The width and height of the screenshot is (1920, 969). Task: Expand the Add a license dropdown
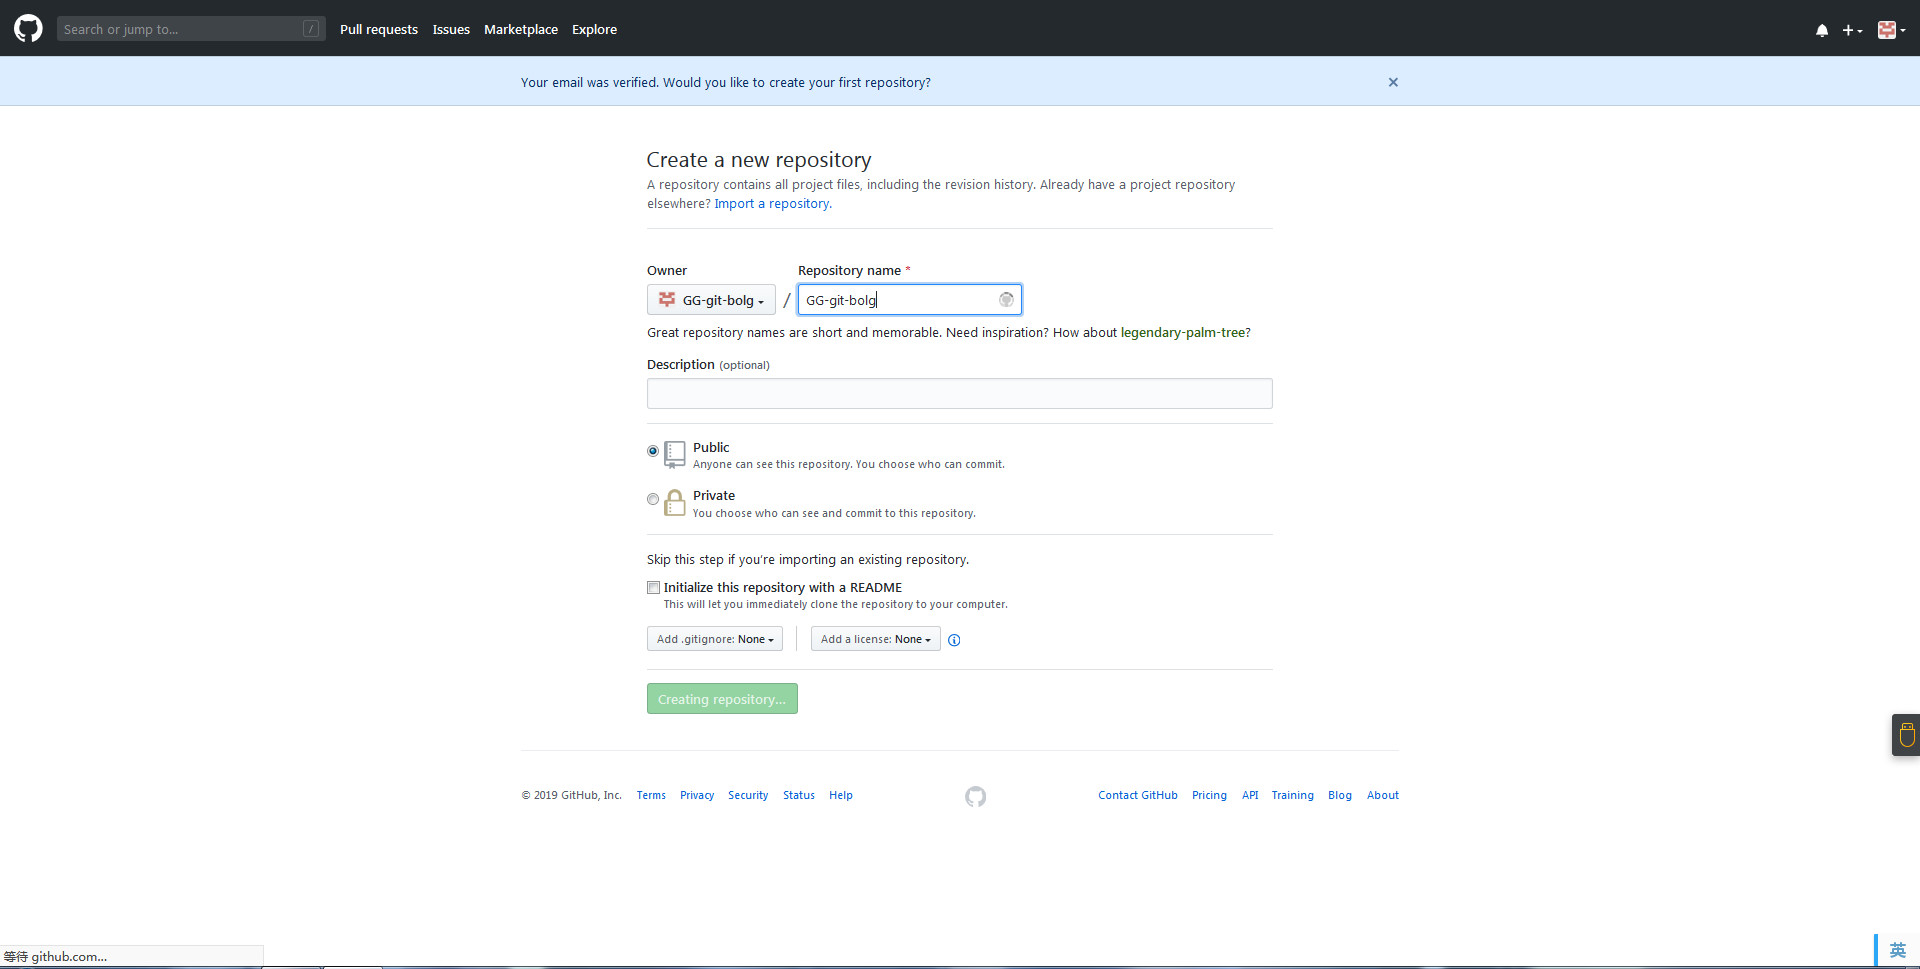(875, 639)
